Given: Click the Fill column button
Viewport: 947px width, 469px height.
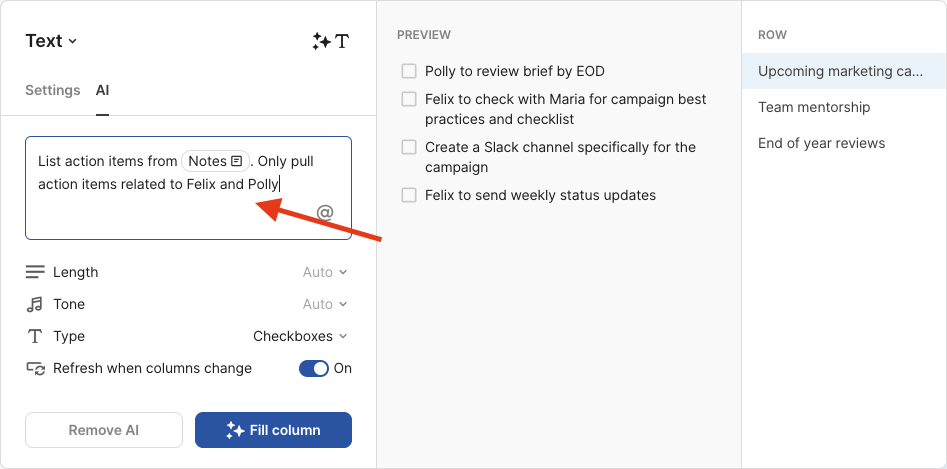Looking at the screenshot, I should pyautogui.click(x=273, y=430).
